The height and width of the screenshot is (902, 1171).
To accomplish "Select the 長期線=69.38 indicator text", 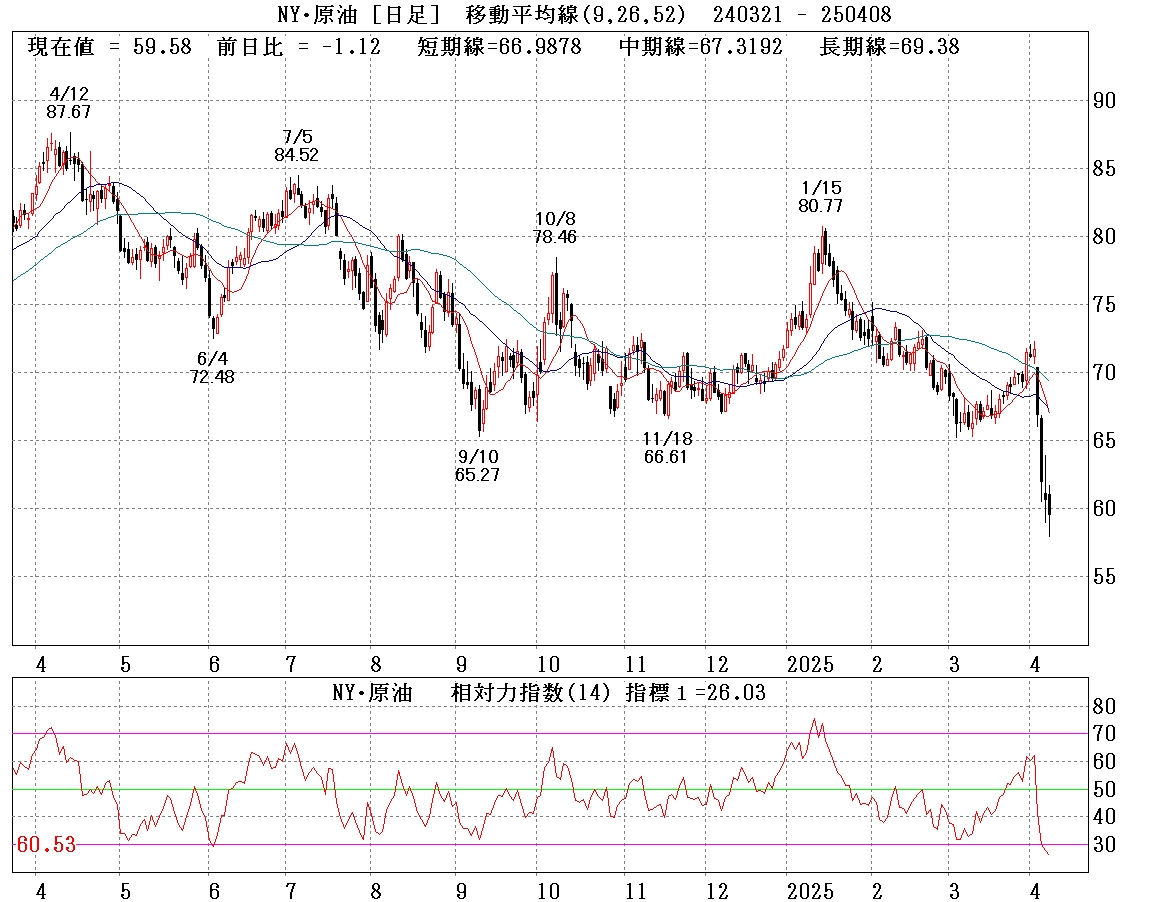I will click(x=889, y=47).
